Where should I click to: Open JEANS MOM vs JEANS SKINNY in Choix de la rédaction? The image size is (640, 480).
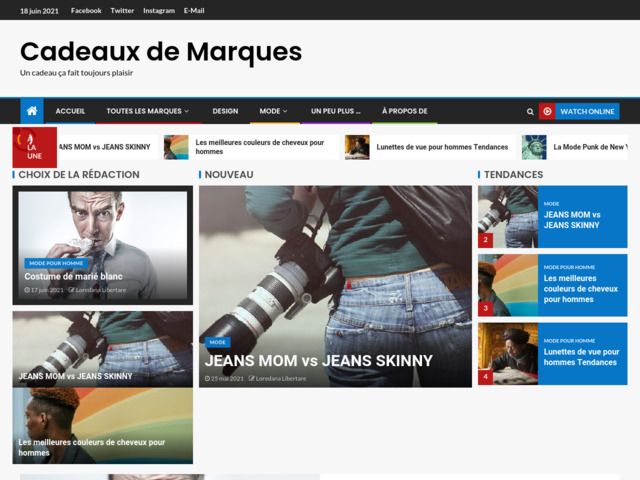coord(76,376)
